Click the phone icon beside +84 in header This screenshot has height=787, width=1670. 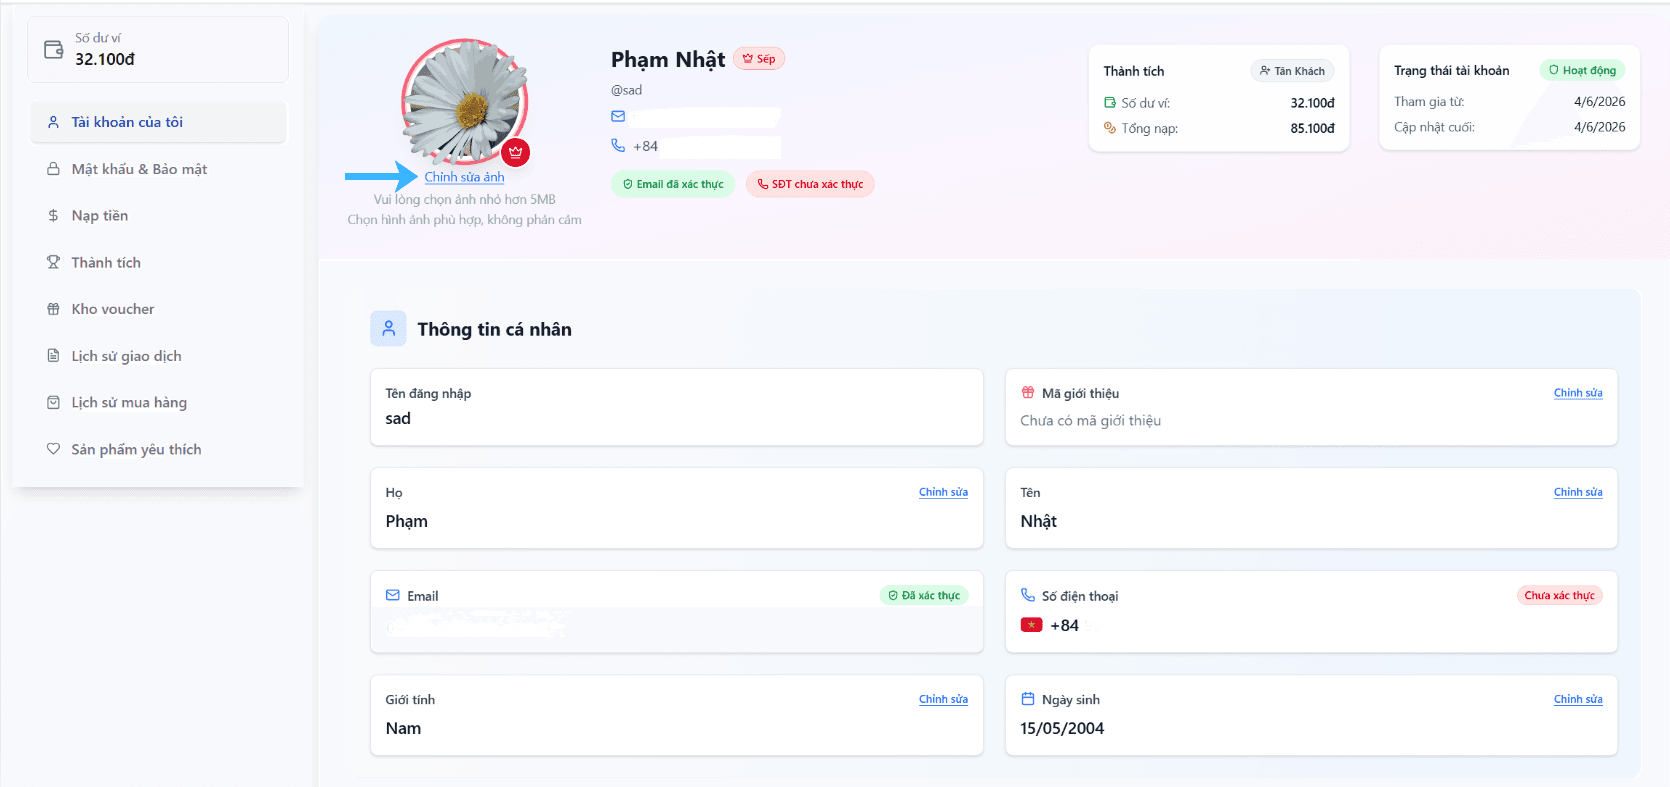[618, 145]
